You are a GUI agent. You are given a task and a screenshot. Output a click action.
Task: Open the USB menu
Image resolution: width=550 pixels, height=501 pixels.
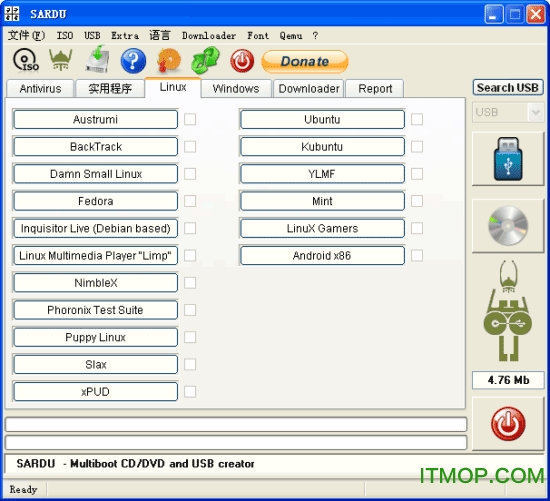click(x=92, y=35)
